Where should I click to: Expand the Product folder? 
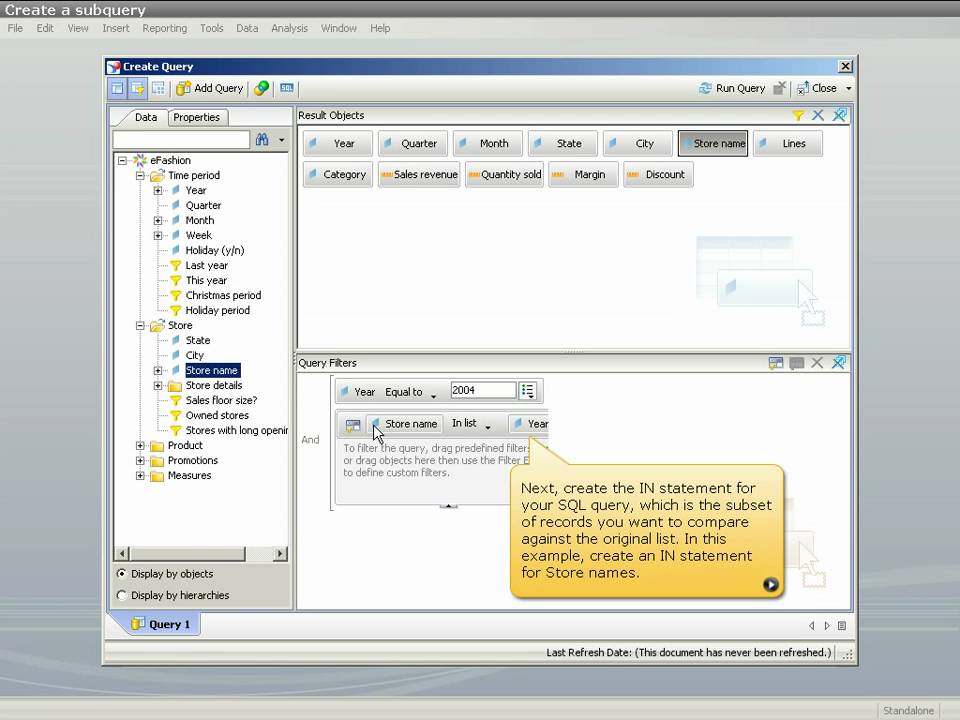140,445
